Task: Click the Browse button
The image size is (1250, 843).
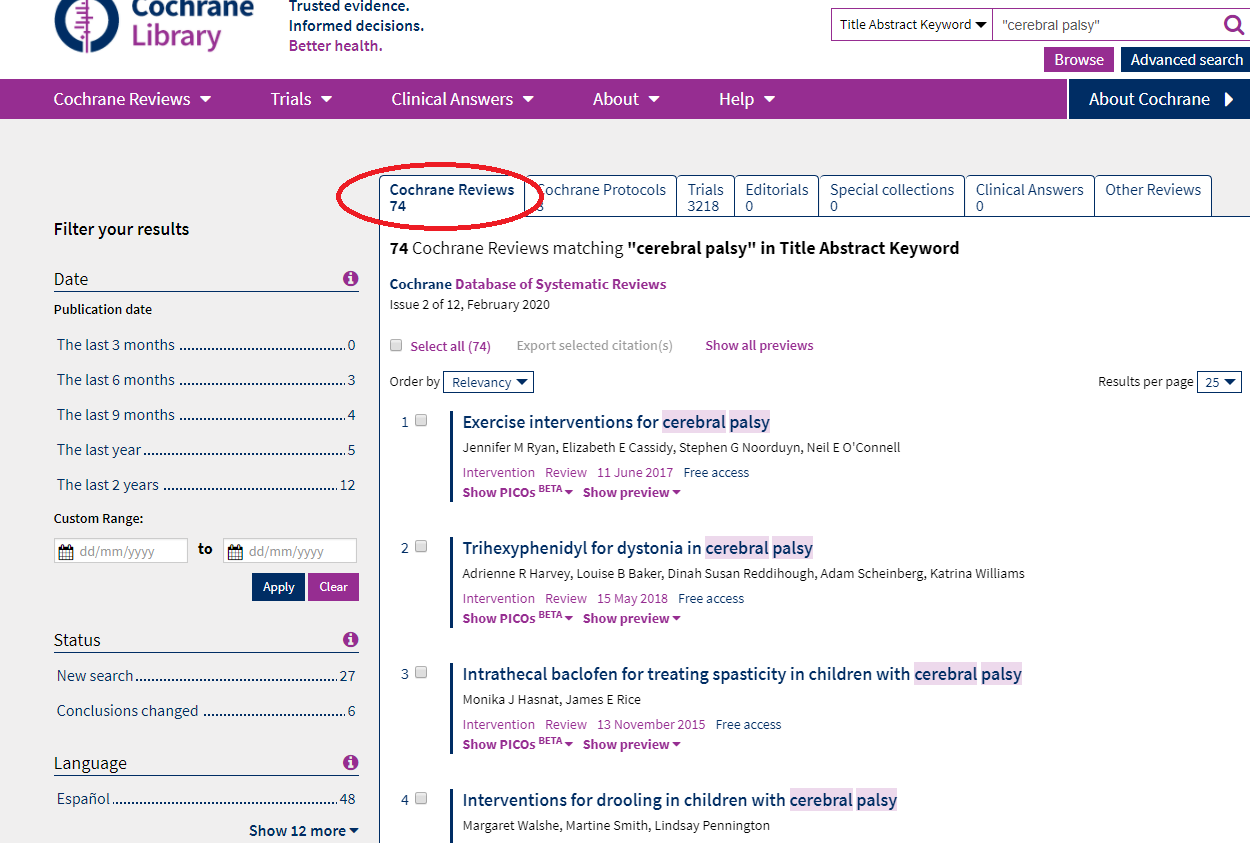Action: coord(1079,60)
